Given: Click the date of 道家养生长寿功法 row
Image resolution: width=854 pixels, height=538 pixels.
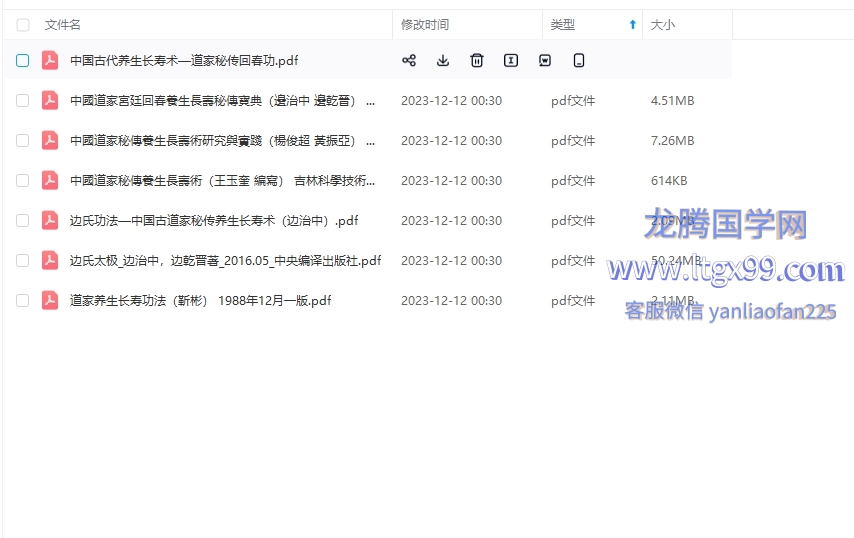Looking at the screenshot, I should [452, 301].
